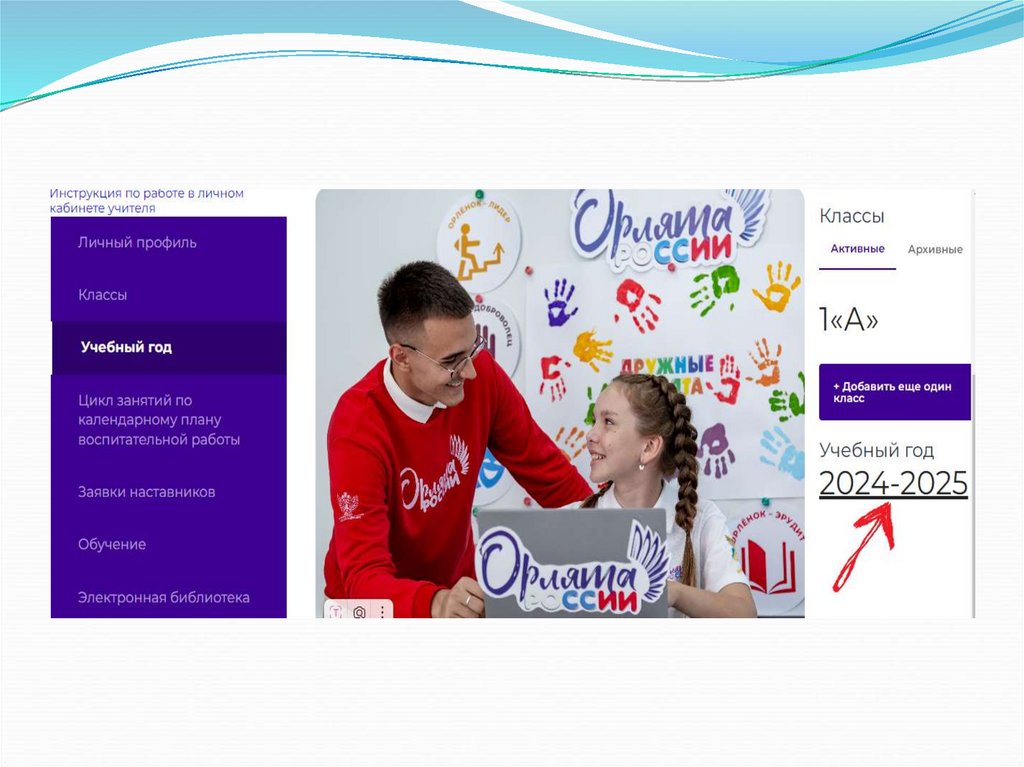Click the image search icon on the photo
Image resolution: width=1024 pixels, height=767 pixels.
tap(359, 612)
